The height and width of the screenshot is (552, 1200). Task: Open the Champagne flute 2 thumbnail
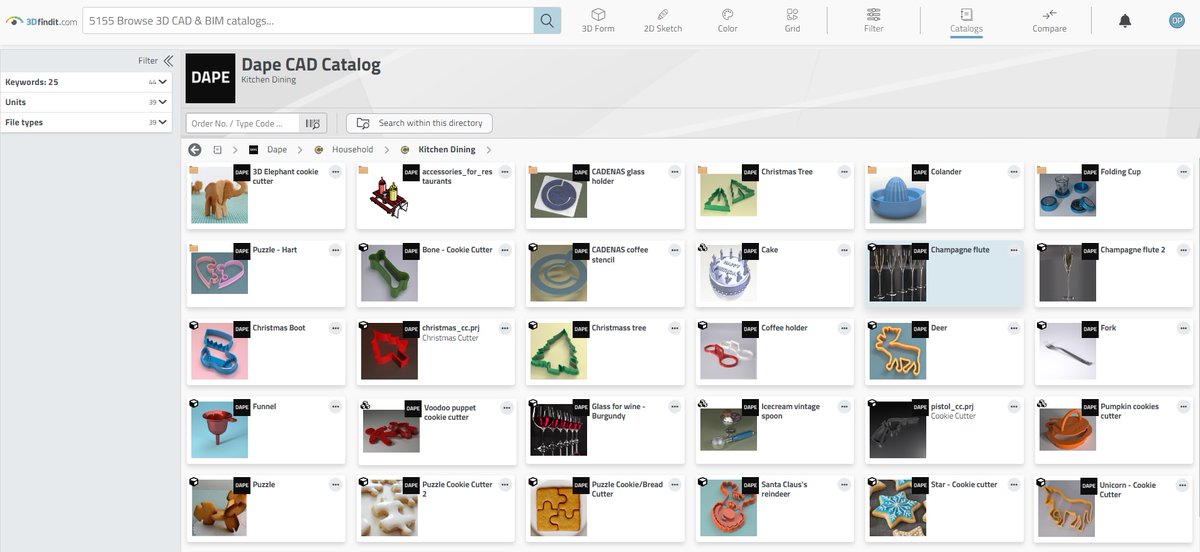pyautogui.click(x=1068, y=273)
